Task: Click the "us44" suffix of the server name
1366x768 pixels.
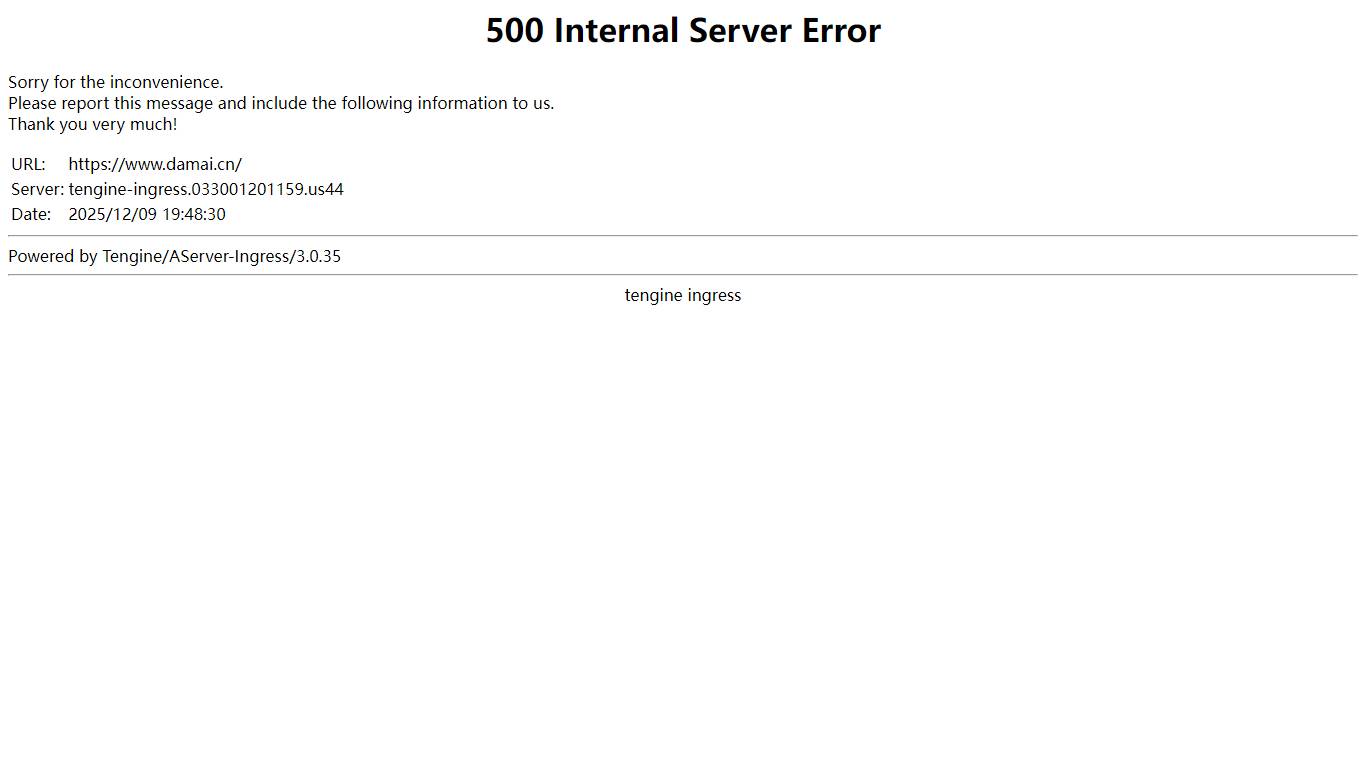Action: click(x=326, y=189)
